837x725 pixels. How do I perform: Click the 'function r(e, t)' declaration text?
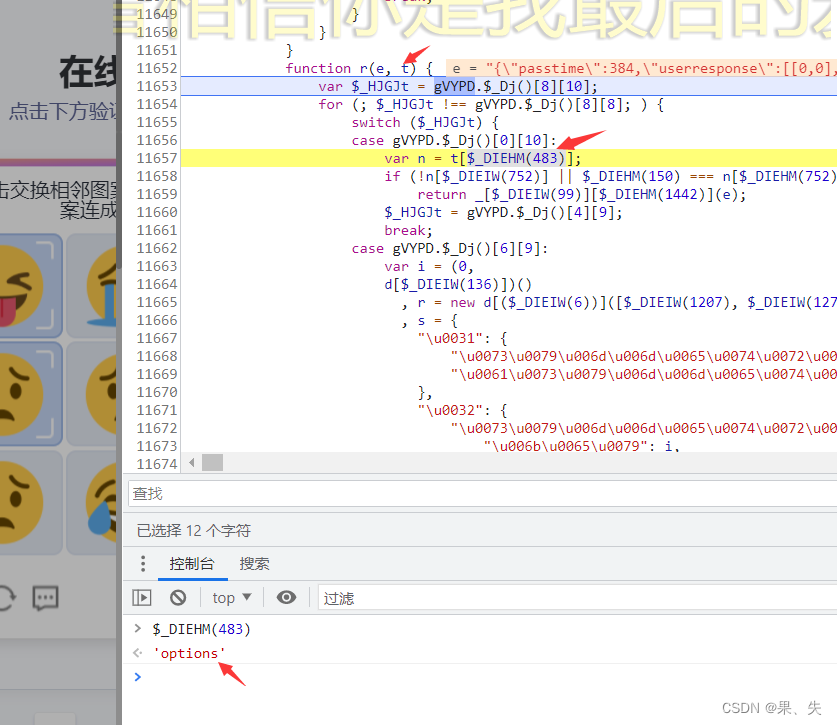pos(351,68)
